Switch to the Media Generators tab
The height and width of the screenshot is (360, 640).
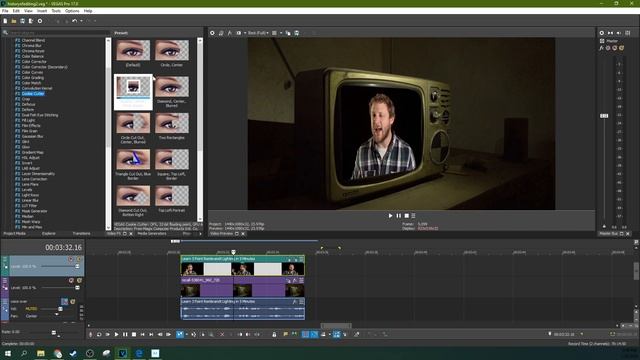click(152, 233)
